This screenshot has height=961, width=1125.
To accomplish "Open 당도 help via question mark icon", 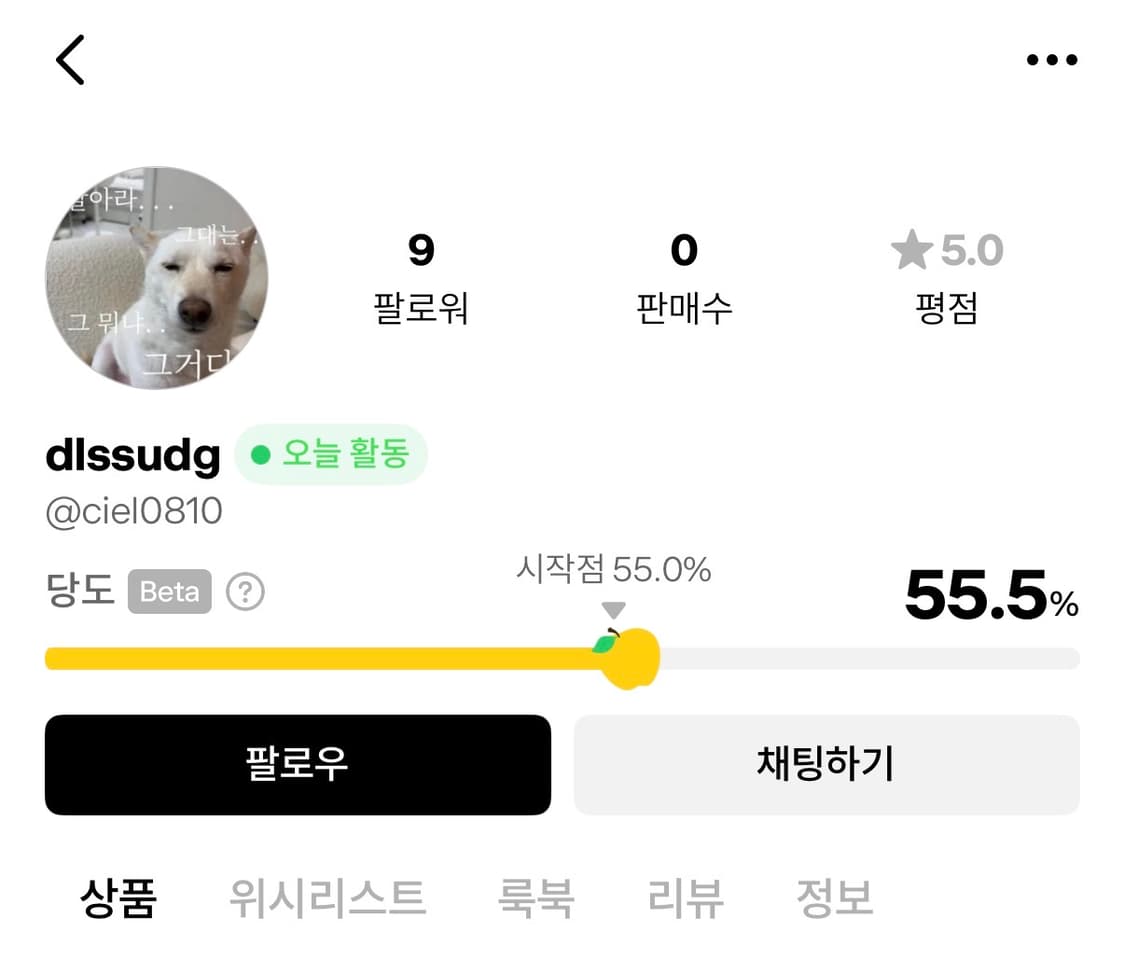I will tap(246, 592).
